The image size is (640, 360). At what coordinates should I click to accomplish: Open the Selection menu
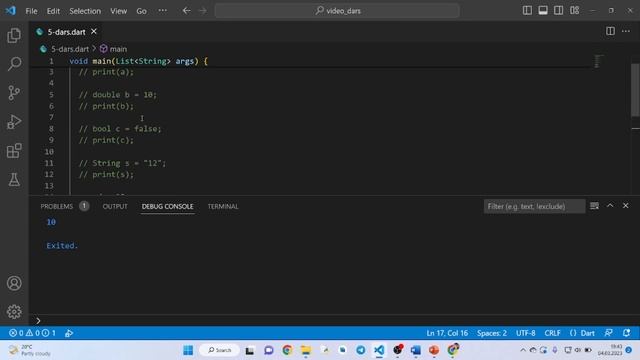point(85,11)
